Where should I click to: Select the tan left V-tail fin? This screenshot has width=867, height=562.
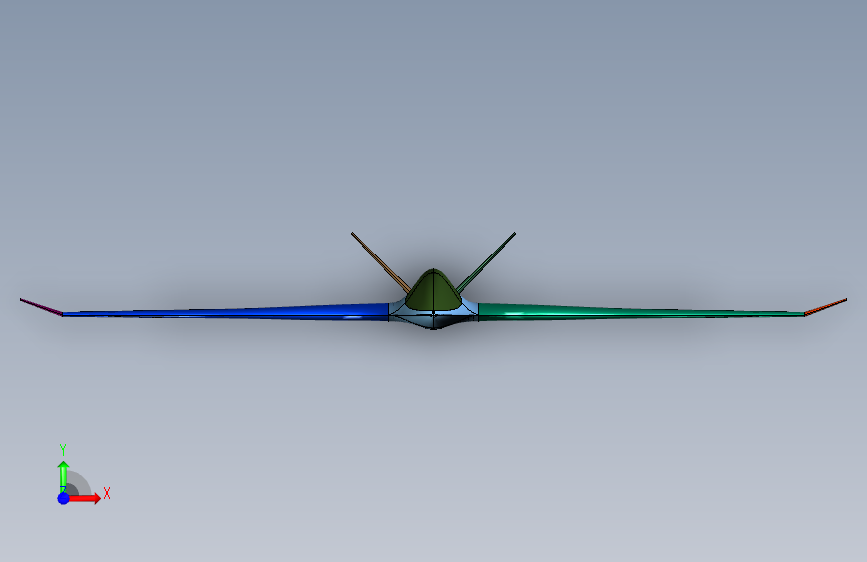(x=380, y=262)
